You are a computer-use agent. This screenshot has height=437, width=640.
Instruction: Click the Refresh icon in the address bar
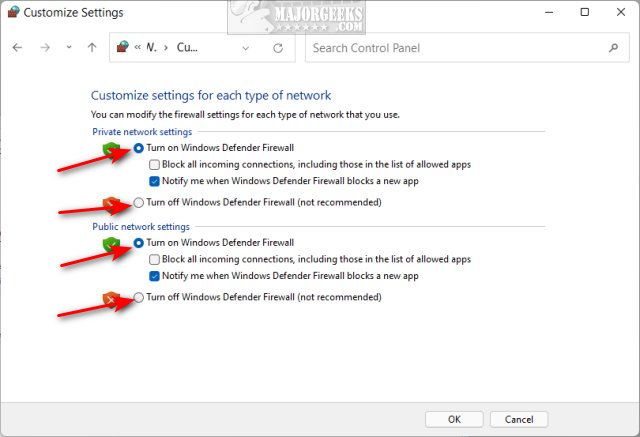pos(278,48)
